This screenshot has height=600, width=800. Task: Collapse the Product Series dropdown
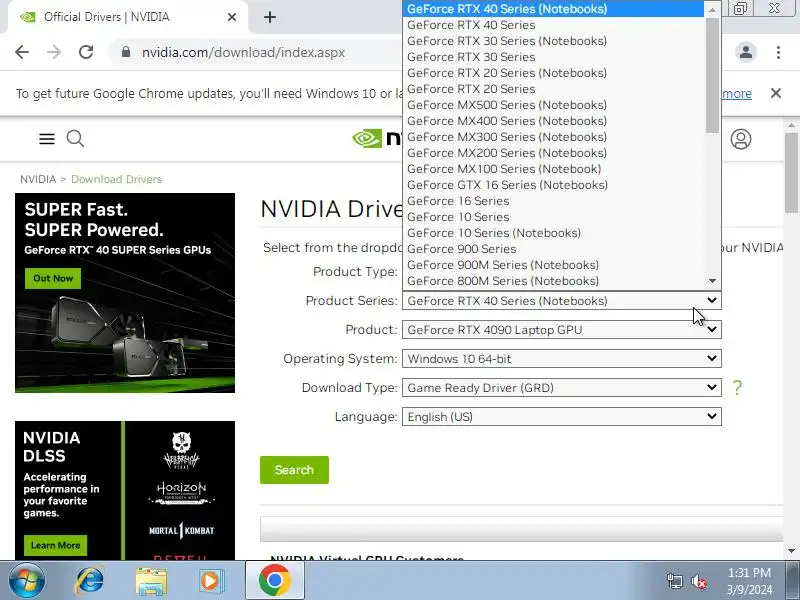(561, 301)
